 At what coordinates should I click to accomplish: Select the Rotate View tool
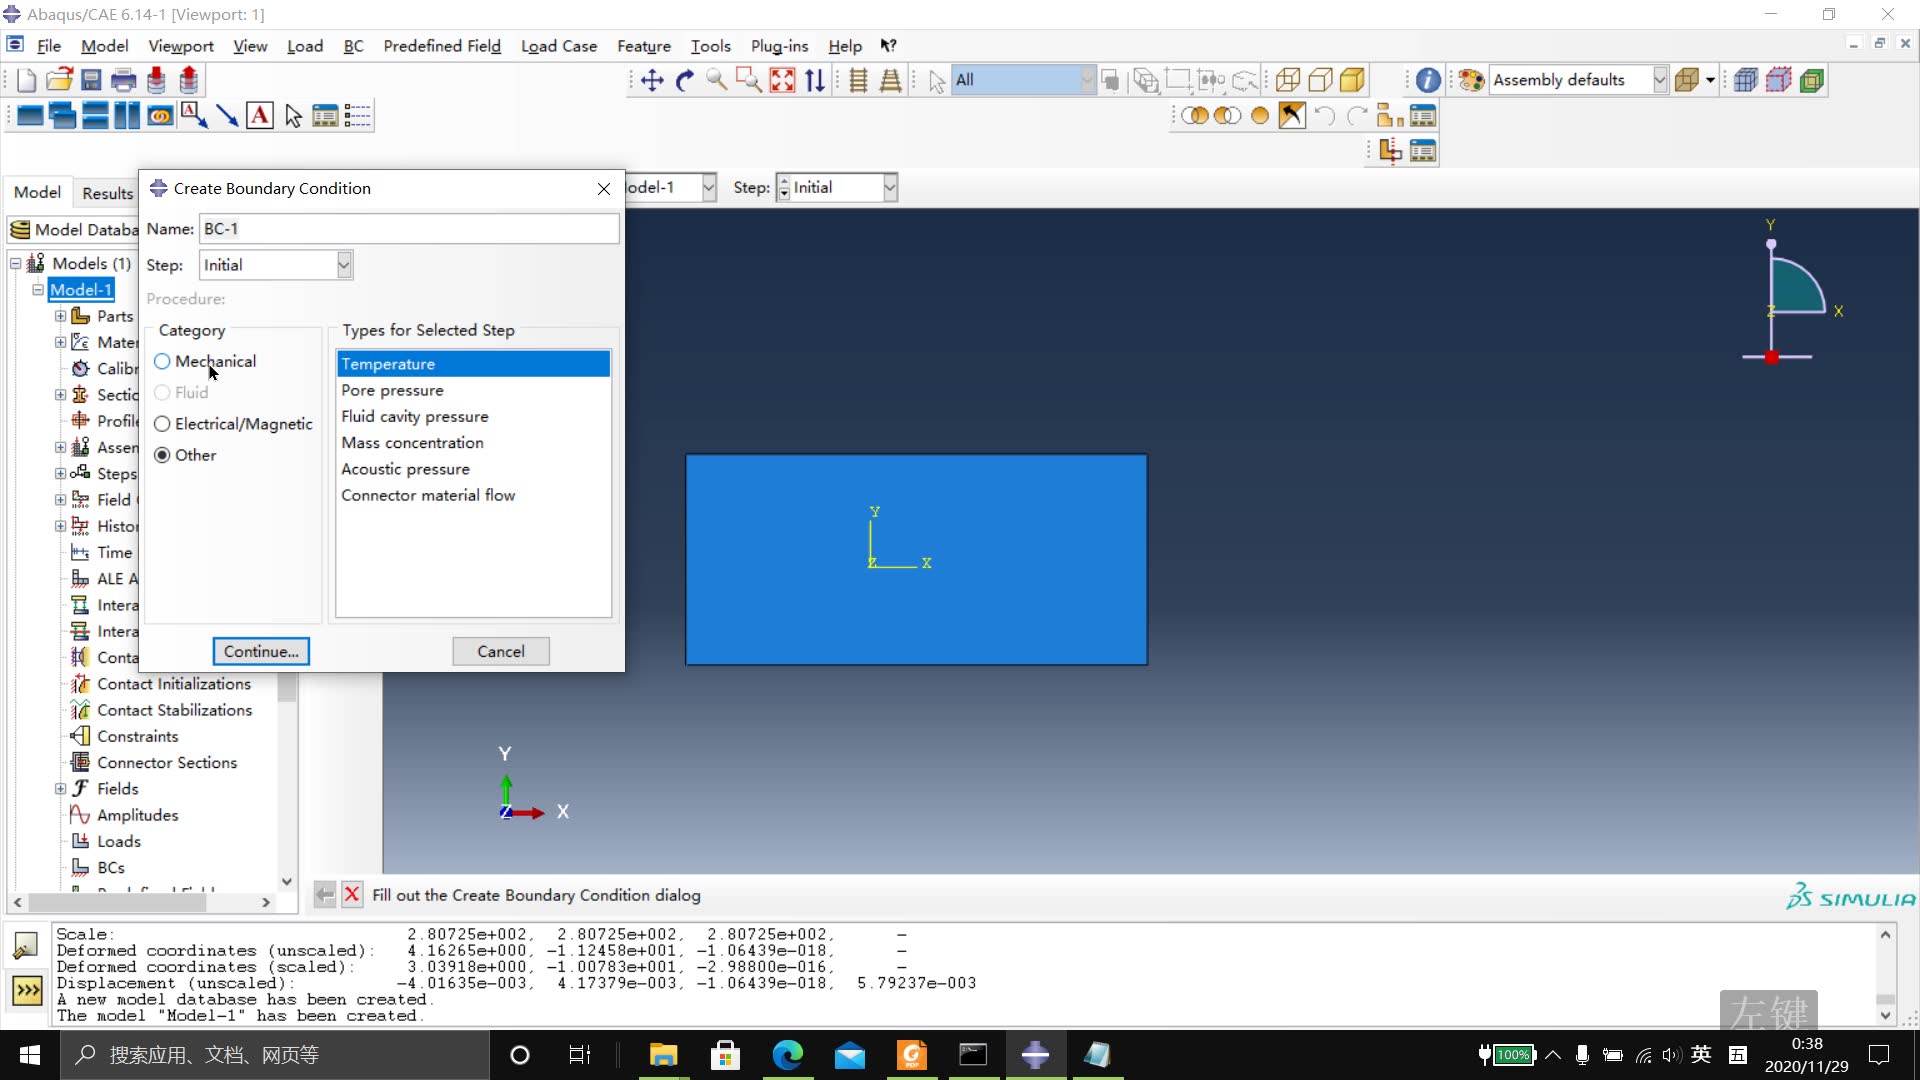coord(685,80)
